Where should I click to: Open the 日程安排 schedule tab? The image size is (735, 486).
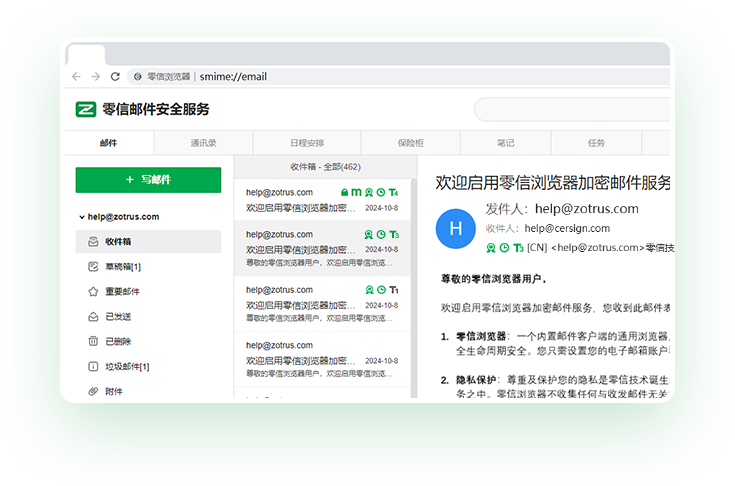307,143
